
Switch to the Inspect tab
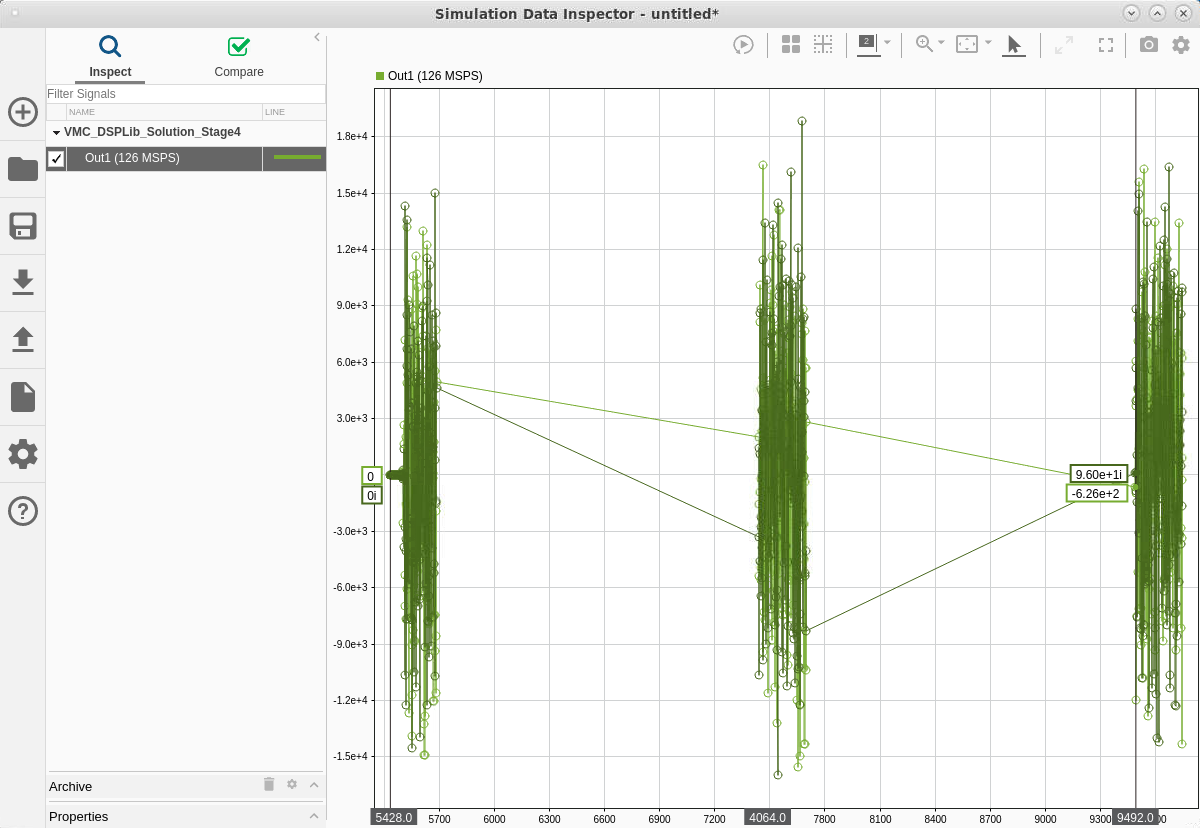pyautogui.click(x=110, y=58)
